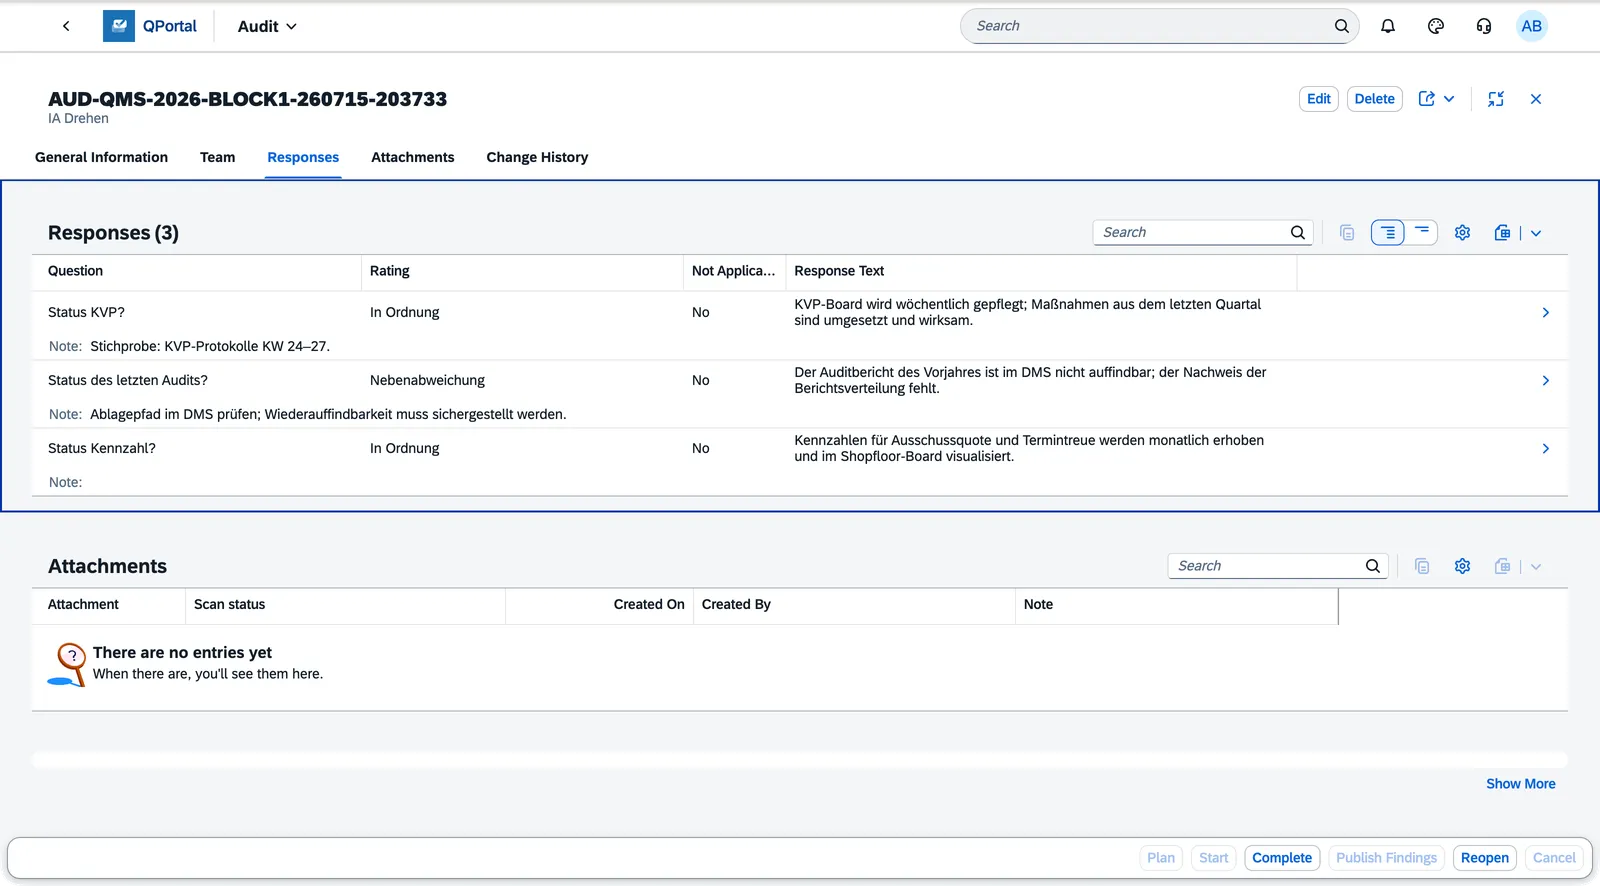Click the magnifier icon in top search
The width and height of the screenshot is (1600, 886).
tap(1341, 26)
